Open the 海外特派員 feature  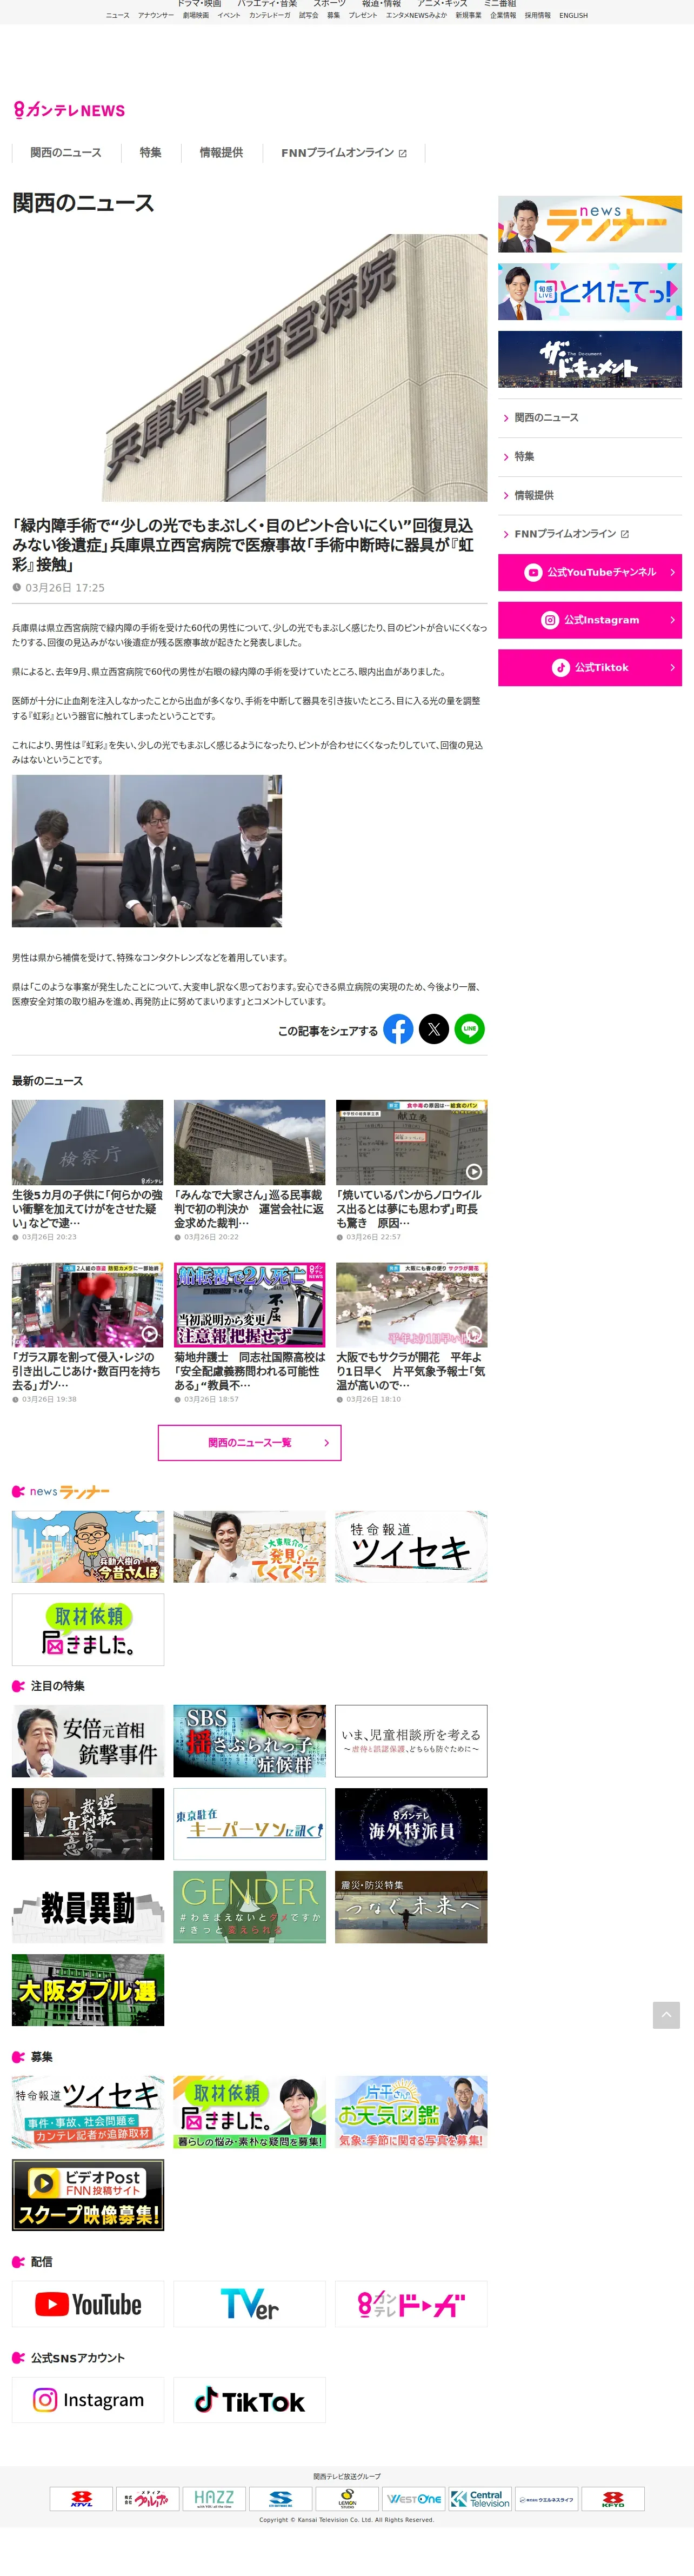click(411, 1824)
